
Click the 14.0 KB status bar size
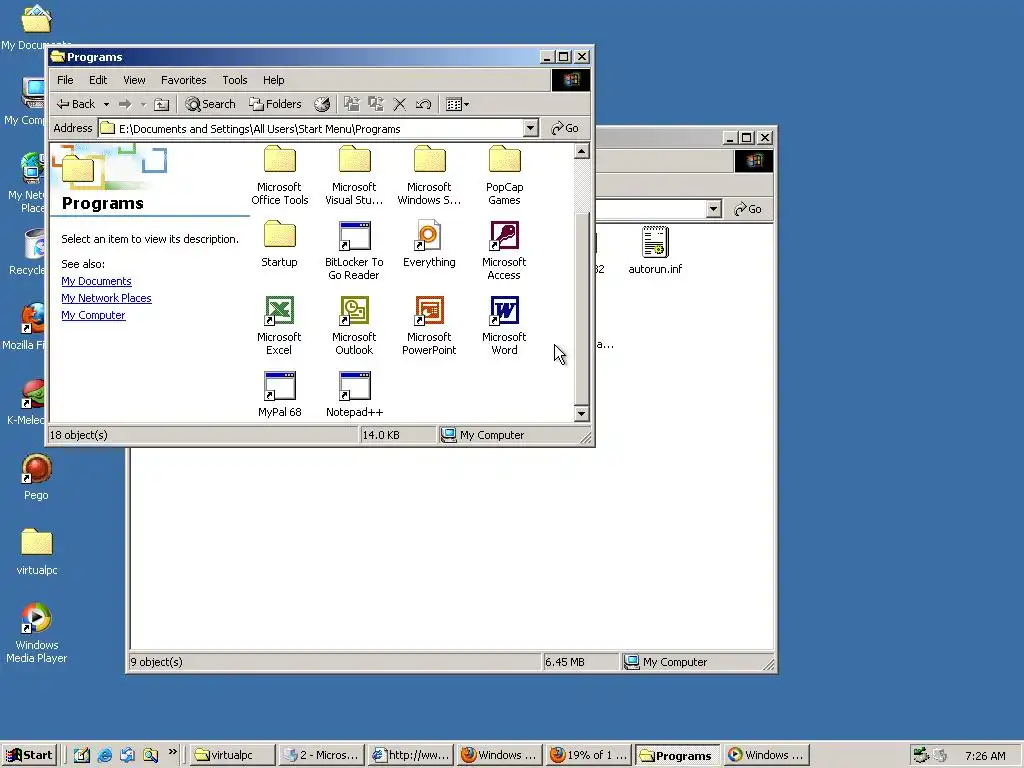(x=381, y=435)
